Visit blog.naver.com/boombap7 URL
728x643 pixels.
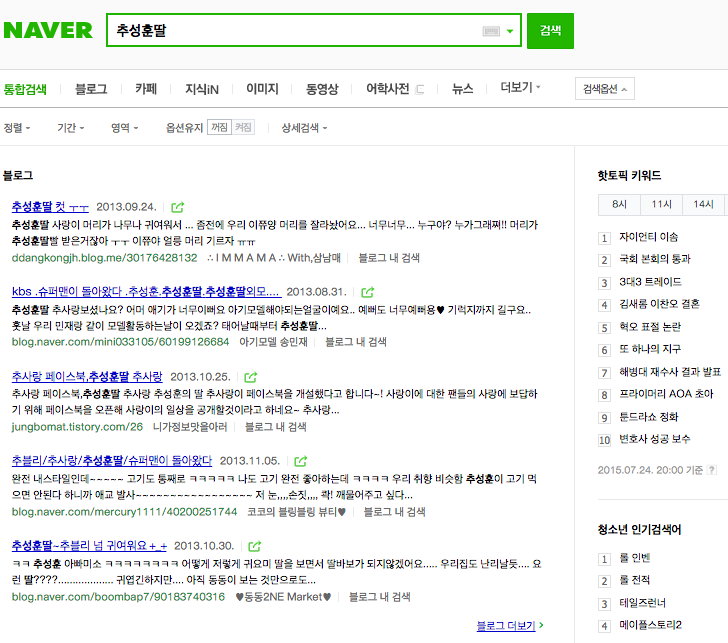[118, 597]
